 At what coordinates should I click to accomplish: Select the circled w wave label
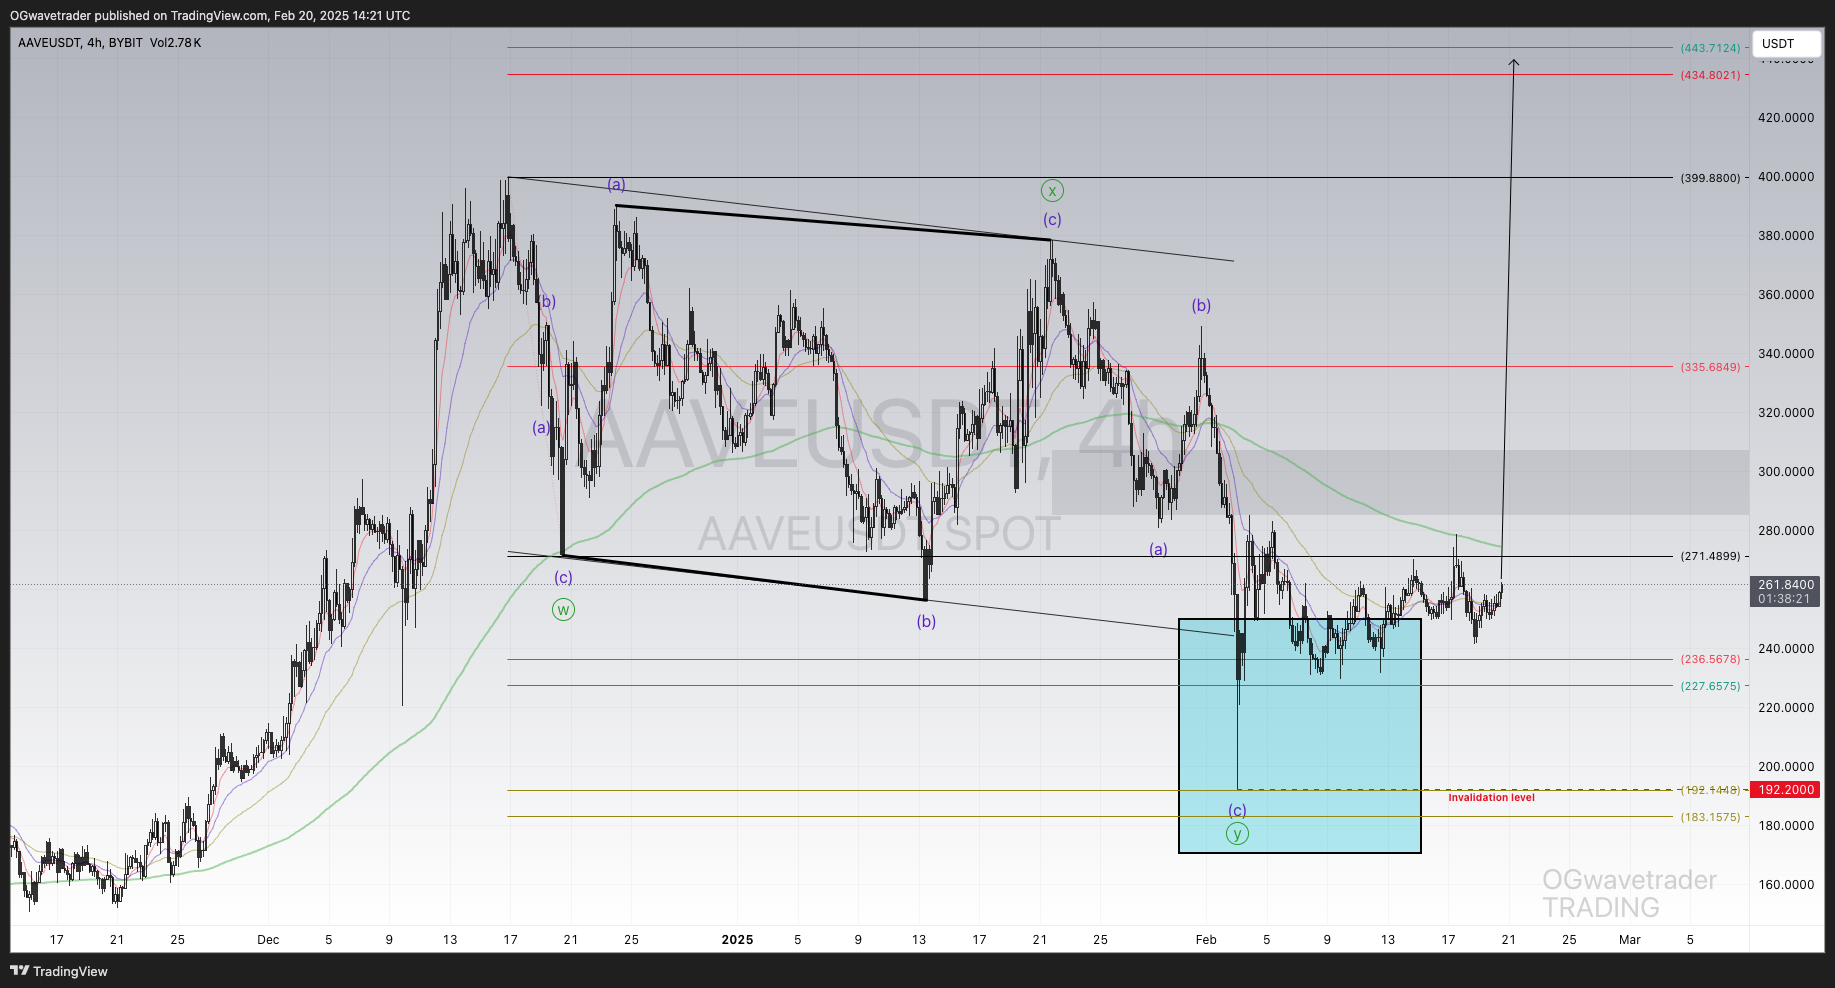pyautogui.click(x=563, y=610)
